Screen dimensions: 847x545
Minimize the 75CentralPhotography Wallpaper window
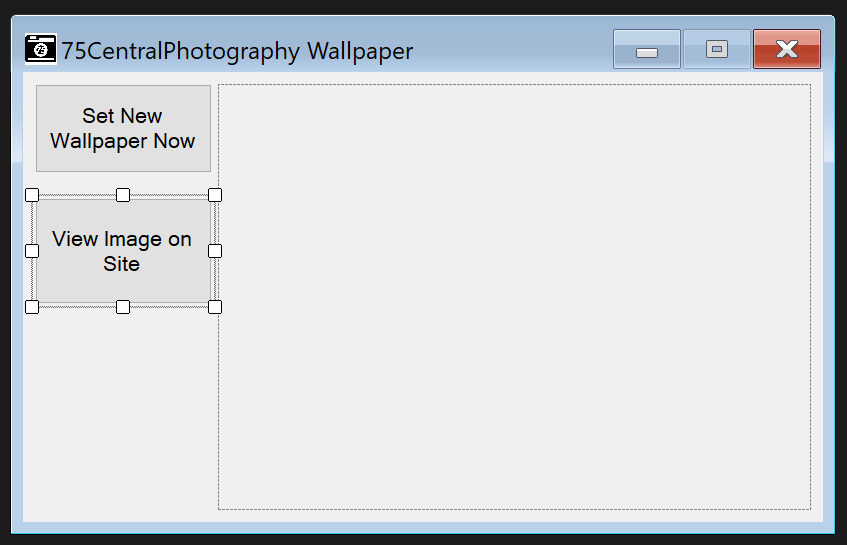click(646, 49)
